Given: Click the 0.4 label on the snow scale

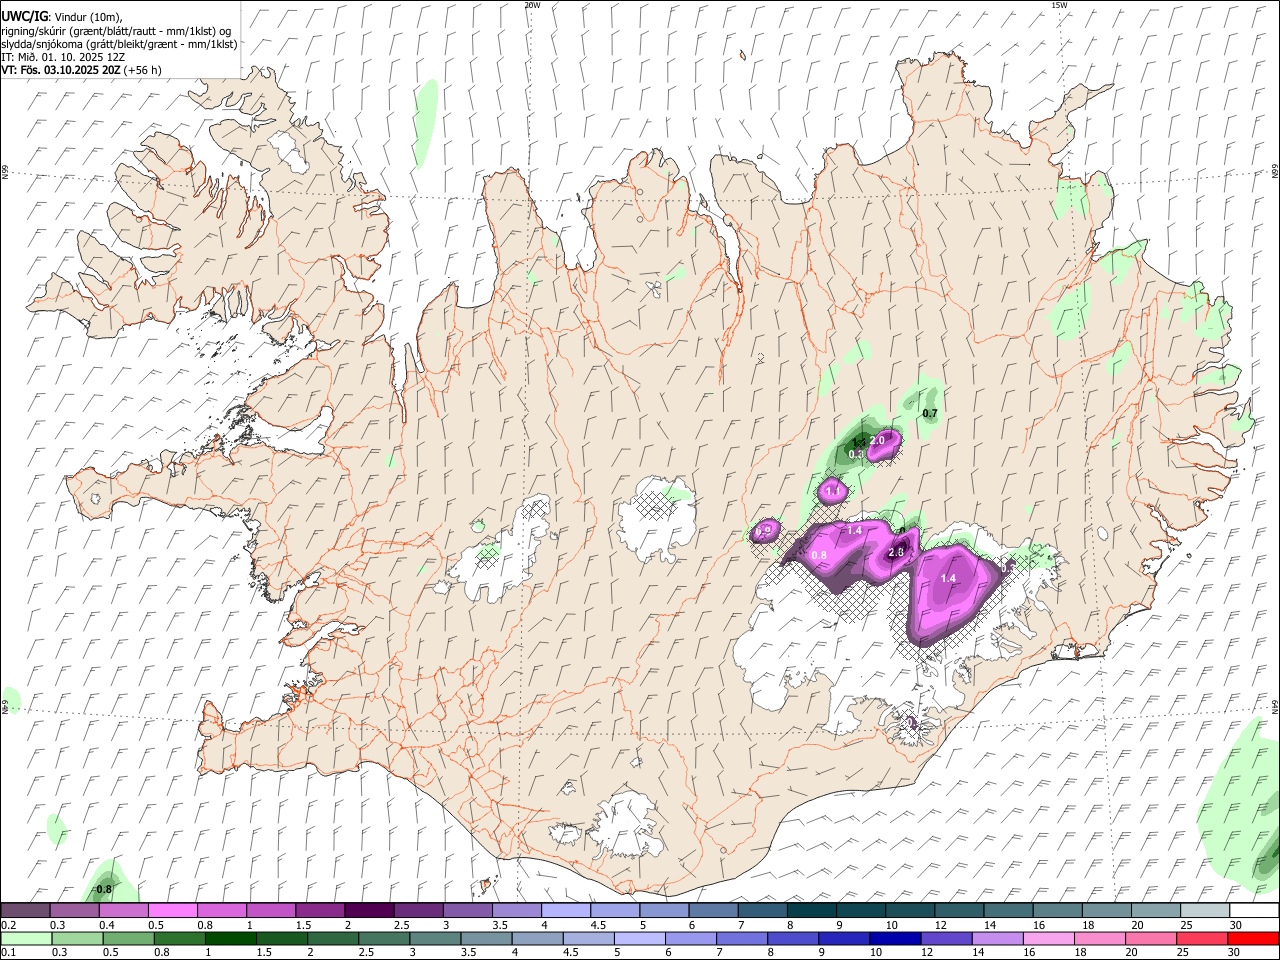Looking at the screenshot, I should pos(107,925).
